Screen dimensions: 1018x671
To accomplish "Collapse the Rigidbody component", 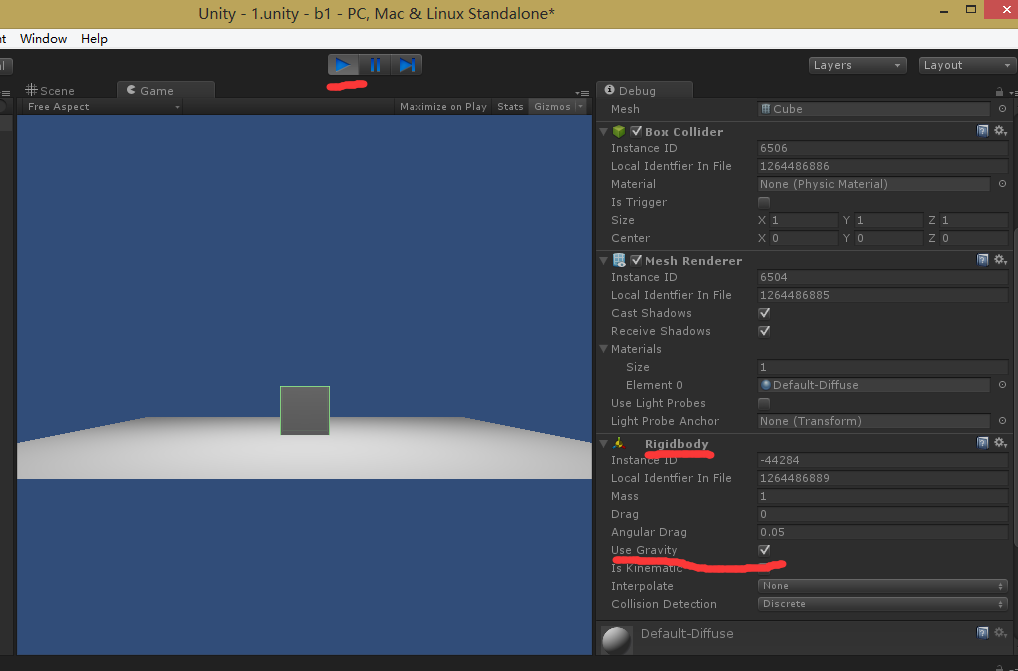I will click(604, 444).
